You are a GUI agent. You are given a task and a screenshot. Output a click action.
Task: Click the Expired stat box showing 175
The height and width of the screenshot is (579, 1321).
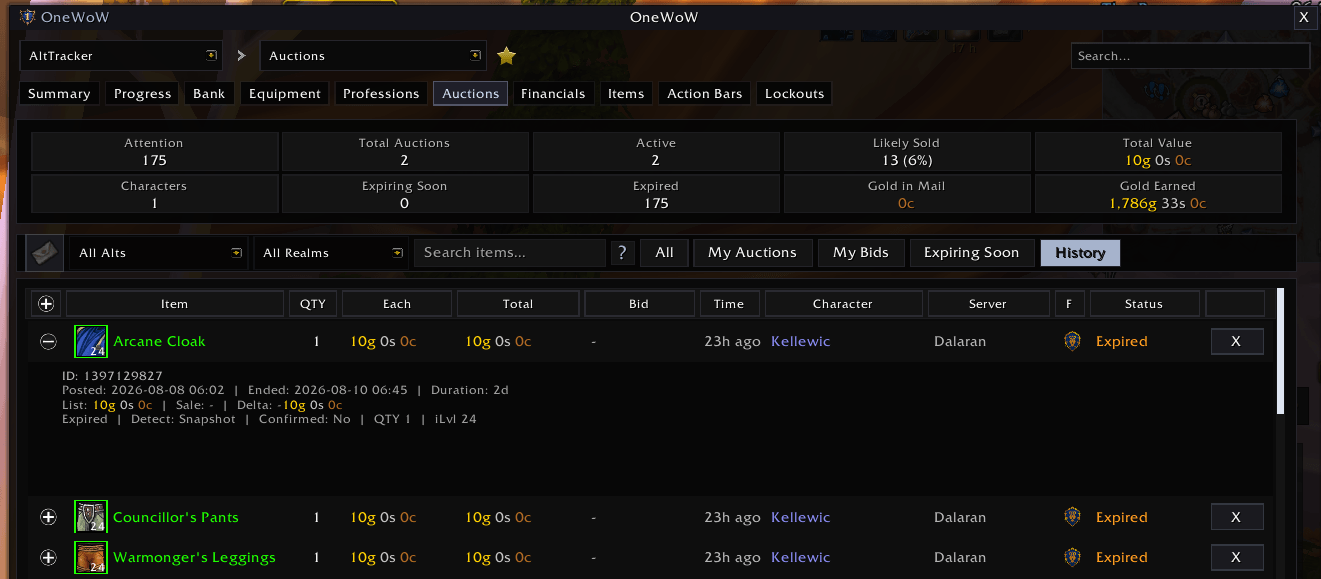656,194
